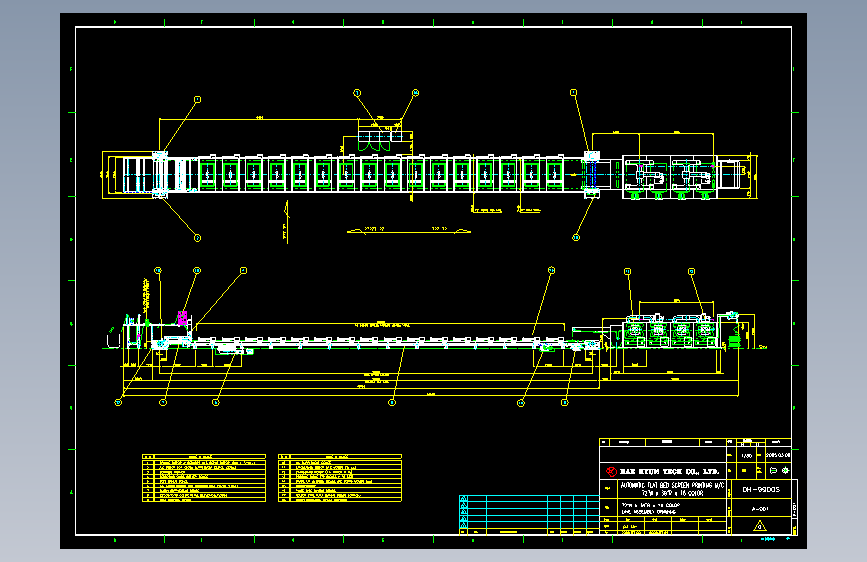The height and width of the screenshot is (562, 867).
Task: Select the date cell reading 2005.03.08
Action: (x=778, y=455)
